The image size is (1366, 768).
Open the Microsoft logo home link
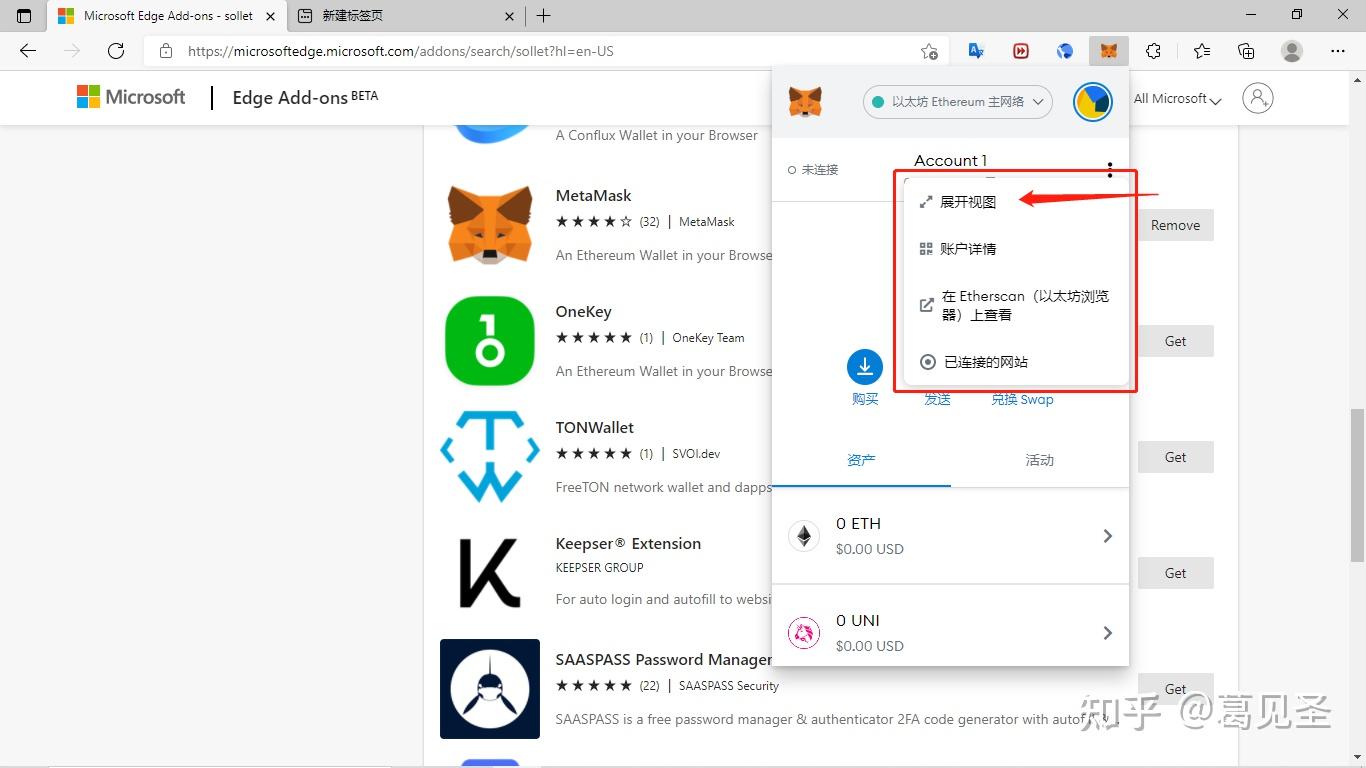pyautogui.click(x=131, y=97)
